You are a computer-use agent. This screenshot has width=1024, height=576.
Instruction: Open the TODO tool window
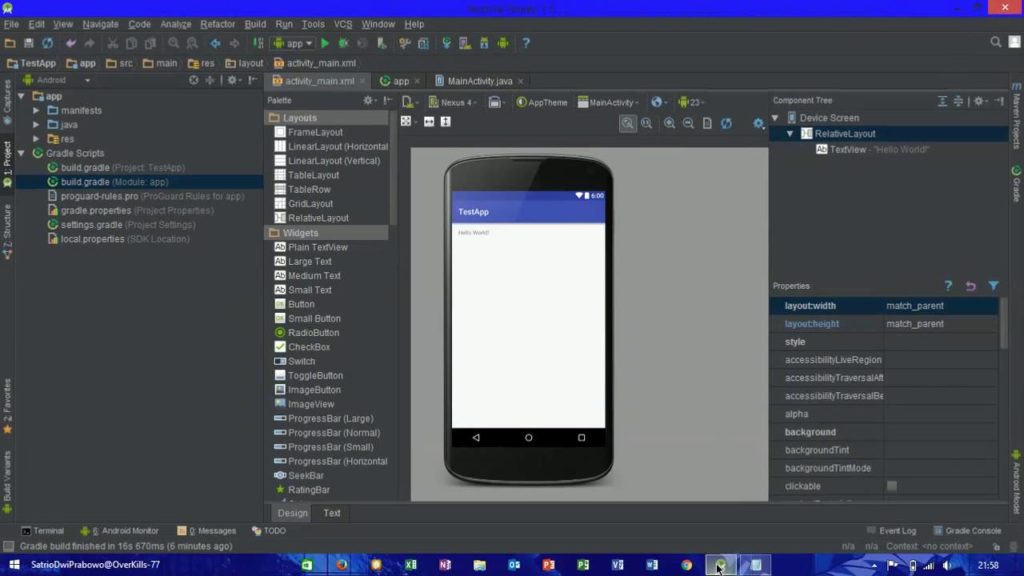tap(269, 530)
